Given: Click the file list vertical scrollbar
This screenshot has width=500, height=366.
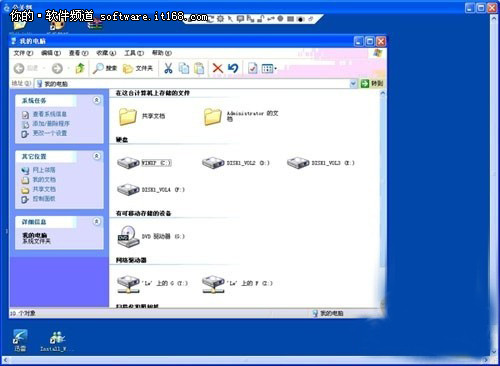Looking at the screenshot, I should click(x=382, y=182).
